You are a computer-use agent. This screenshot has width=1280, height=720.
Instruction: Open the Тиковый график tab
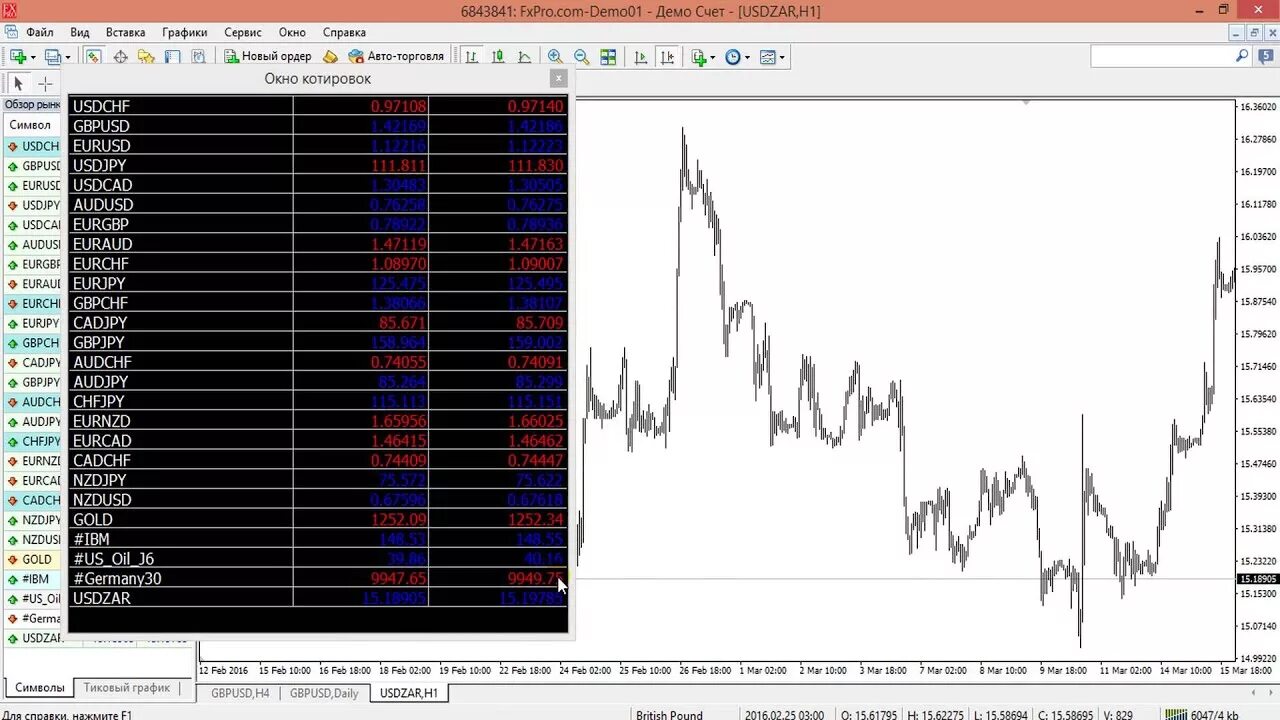click(x=126, y=688)
